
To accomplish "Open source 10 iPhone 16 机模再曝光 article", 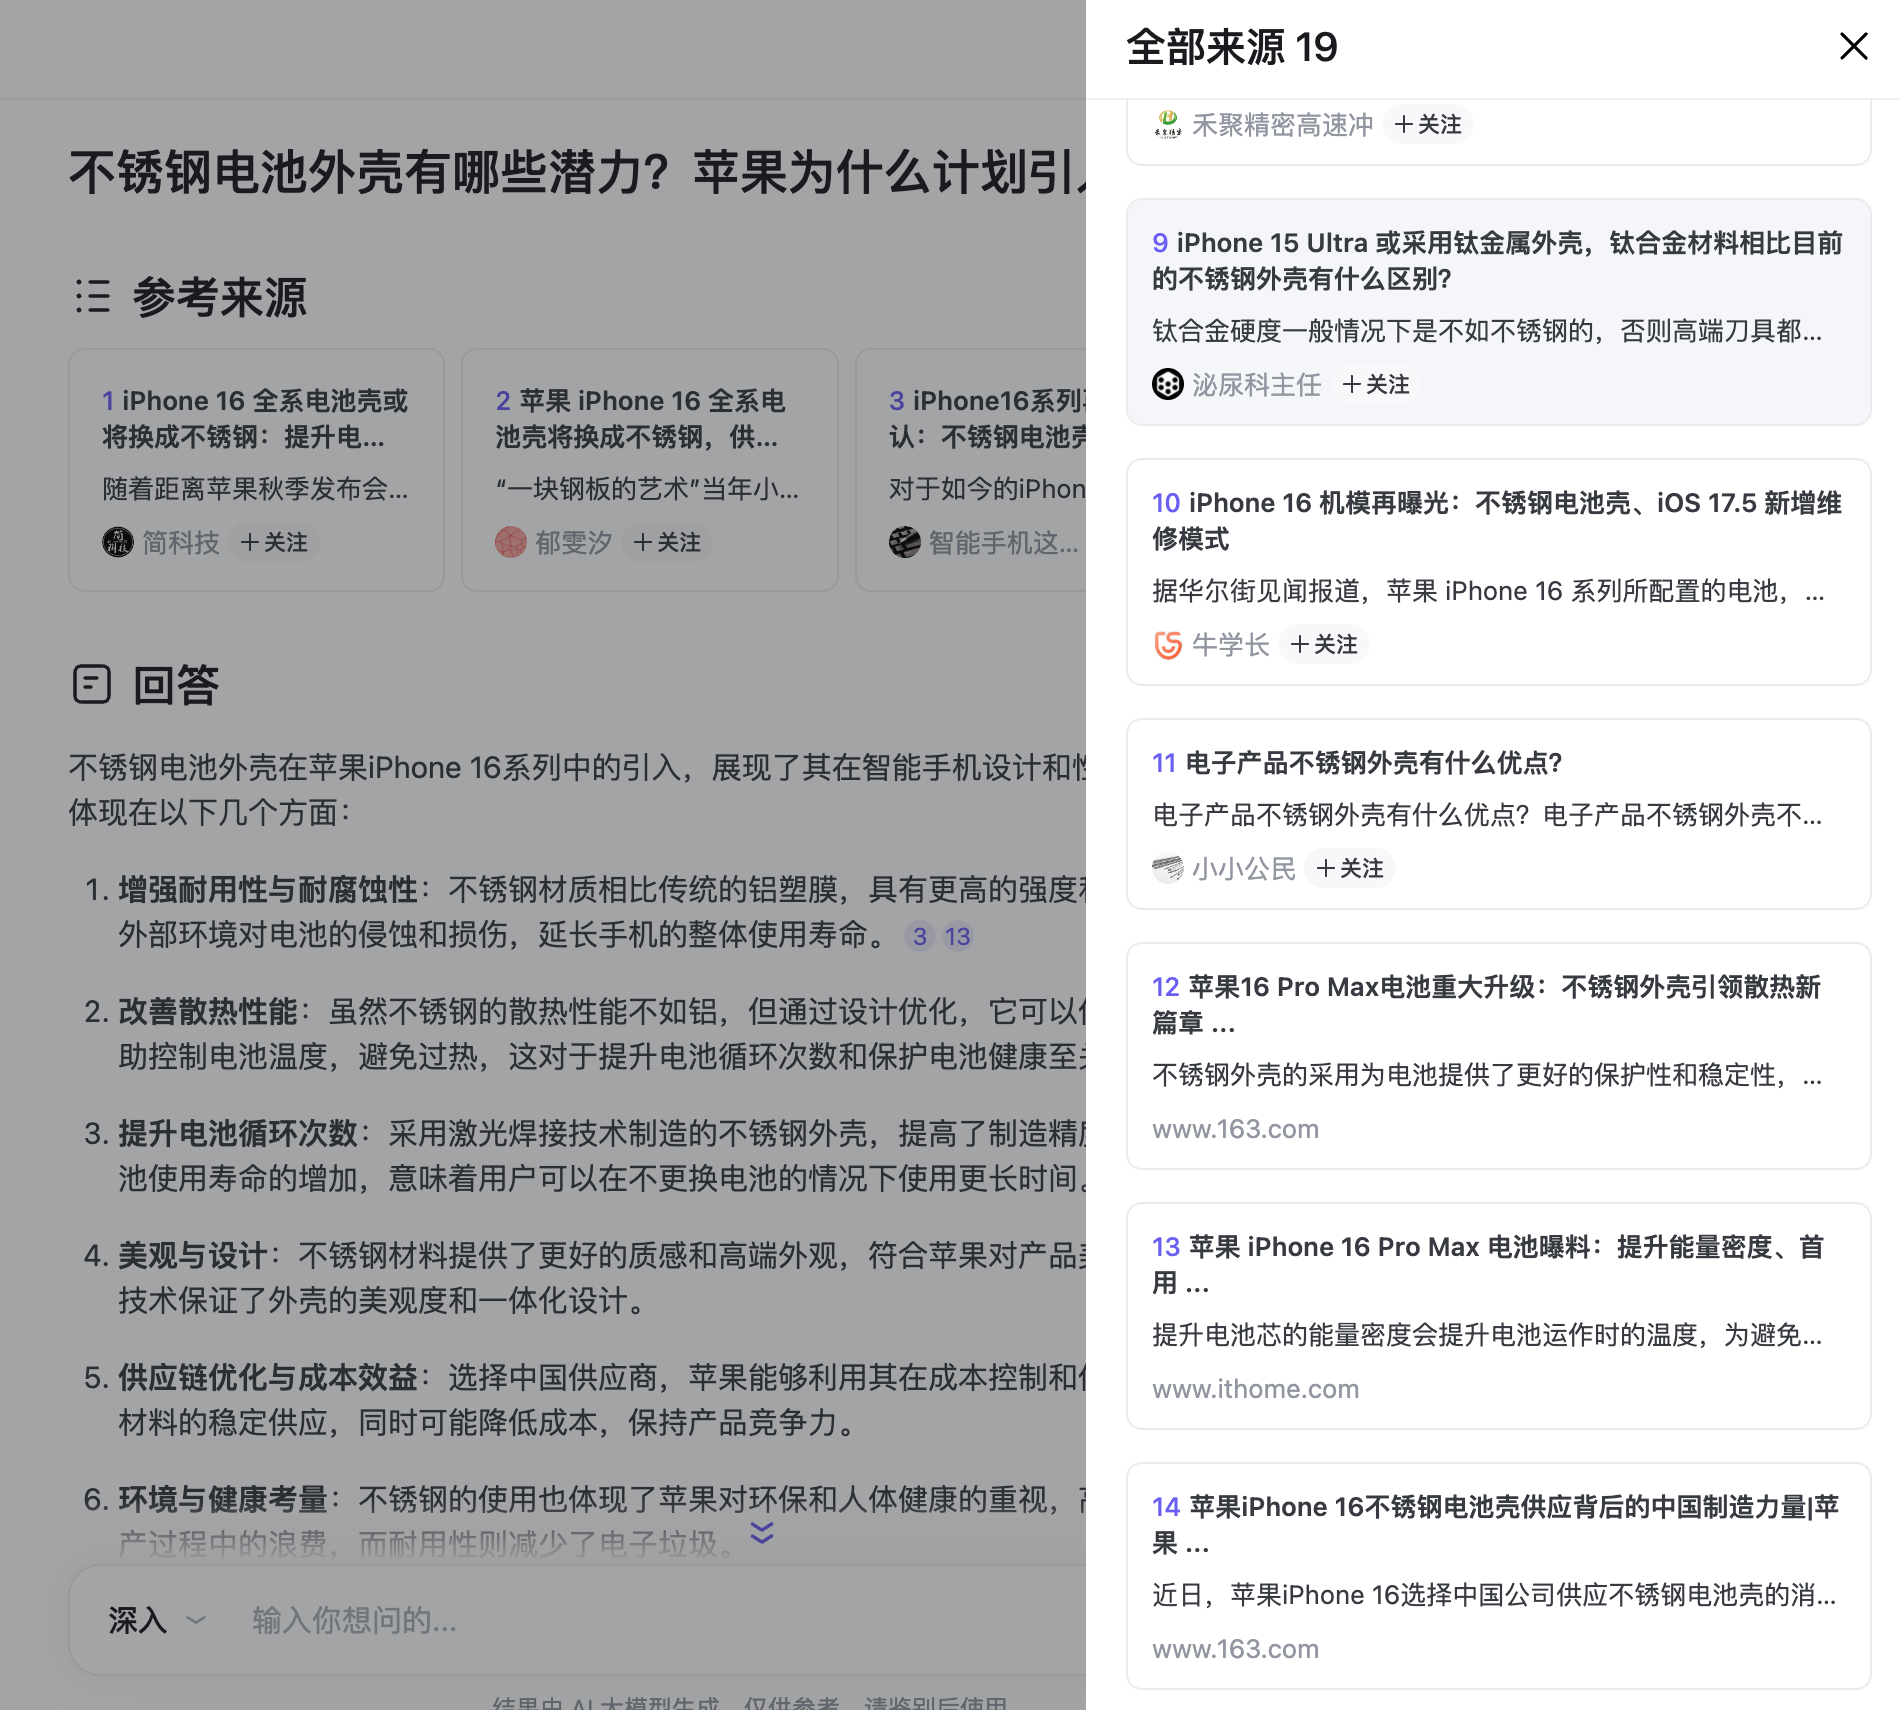I will click(1498, 572).
